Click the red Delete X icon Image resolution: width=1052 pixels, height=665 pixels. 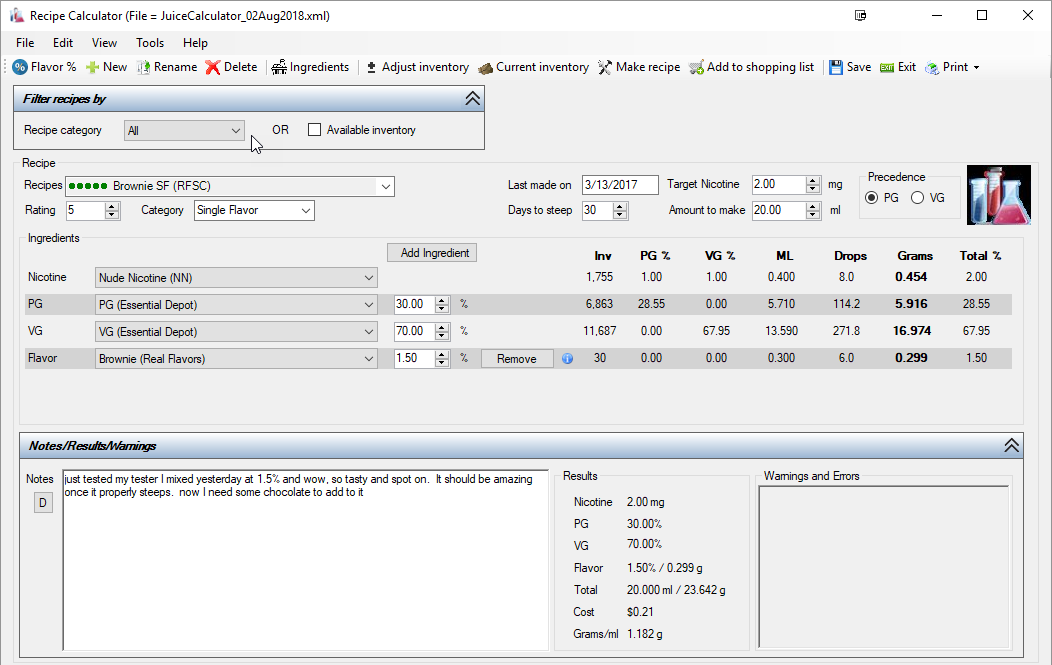click(213, 67)
